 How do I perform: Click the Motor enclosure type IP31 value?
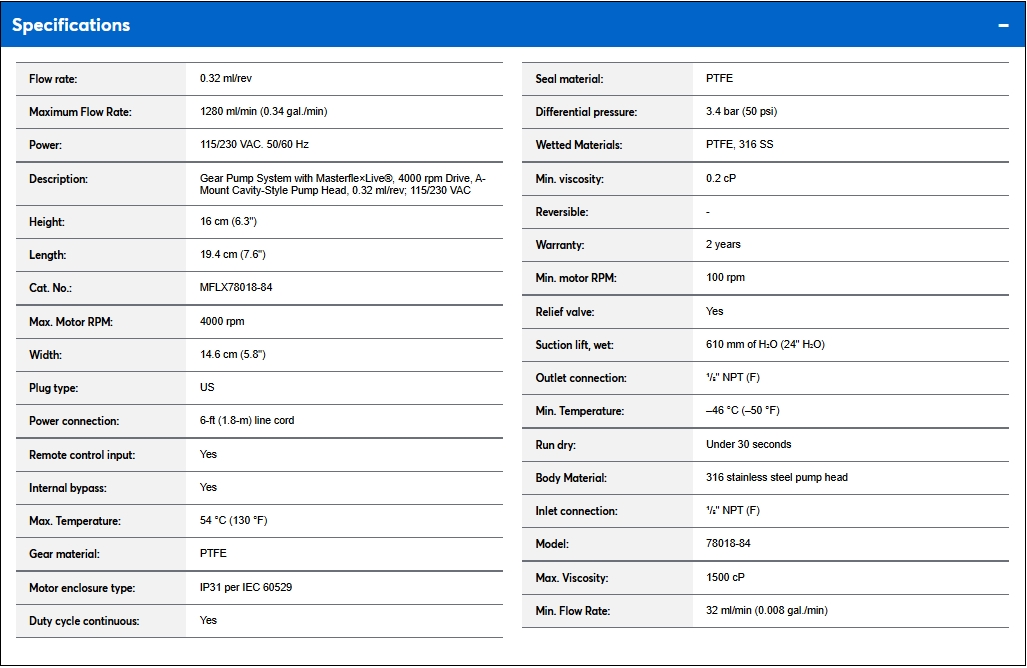[246, 588]
